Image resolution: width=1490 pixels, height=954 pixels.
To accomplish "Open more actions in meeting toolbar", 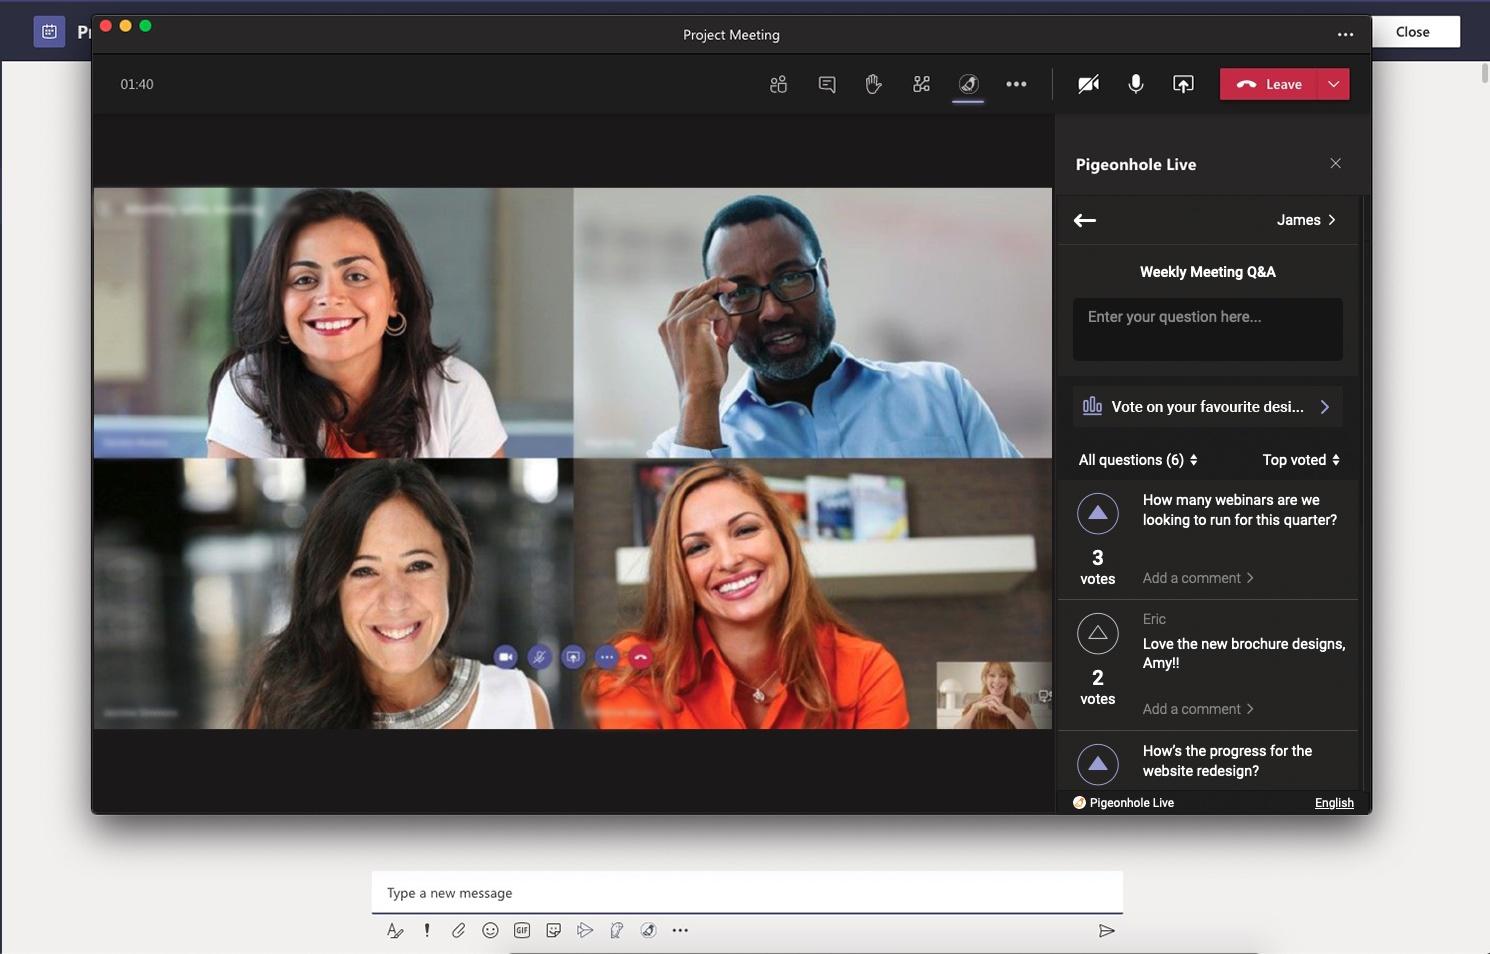I will 1016,84.
